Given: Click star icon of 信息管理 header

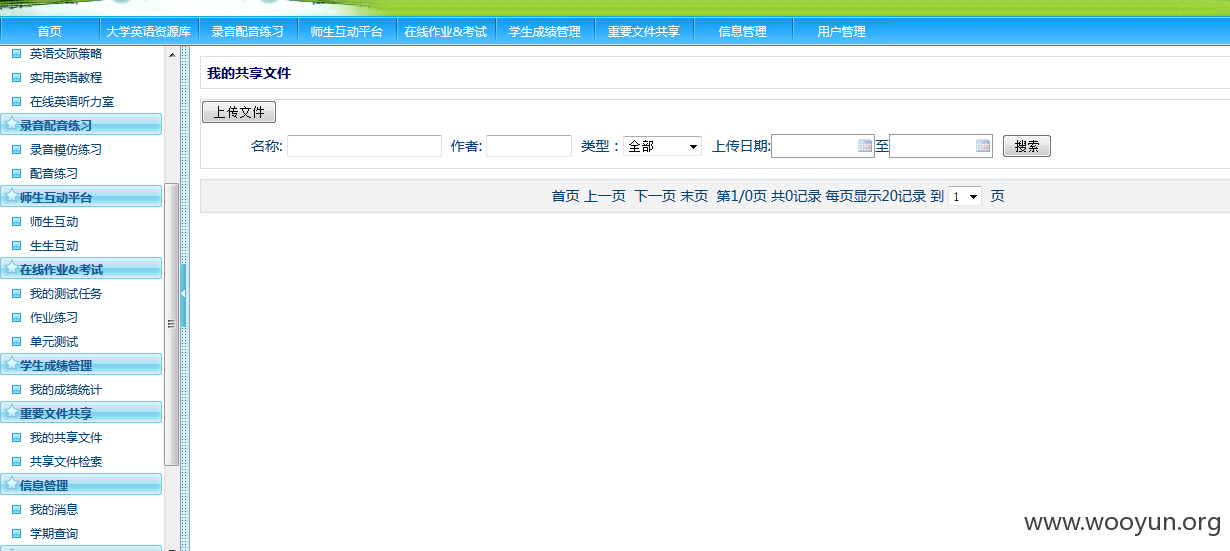Looking at the screenshot, I should pos(11,484).
